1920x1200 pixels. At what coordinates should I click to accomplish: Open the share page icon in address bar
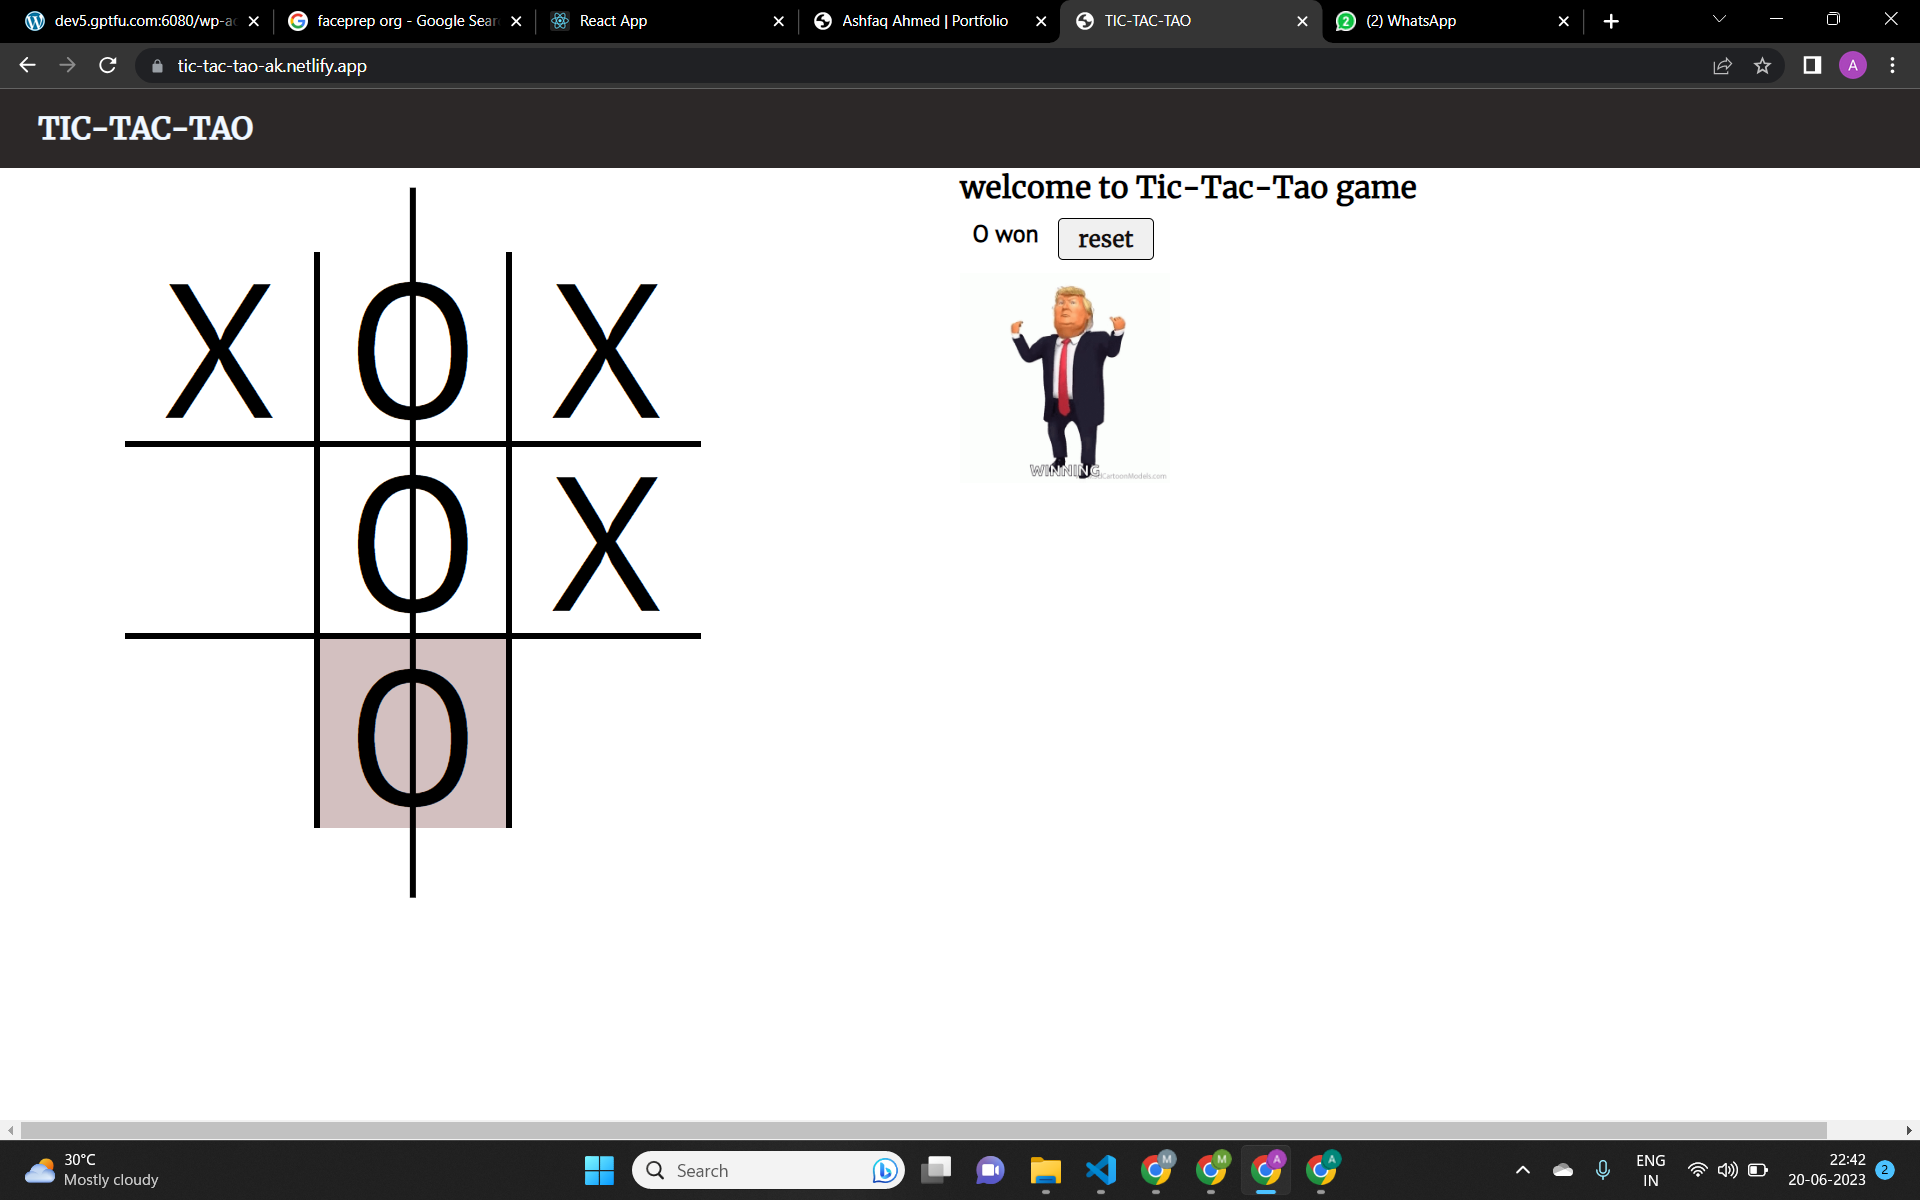1722,65
